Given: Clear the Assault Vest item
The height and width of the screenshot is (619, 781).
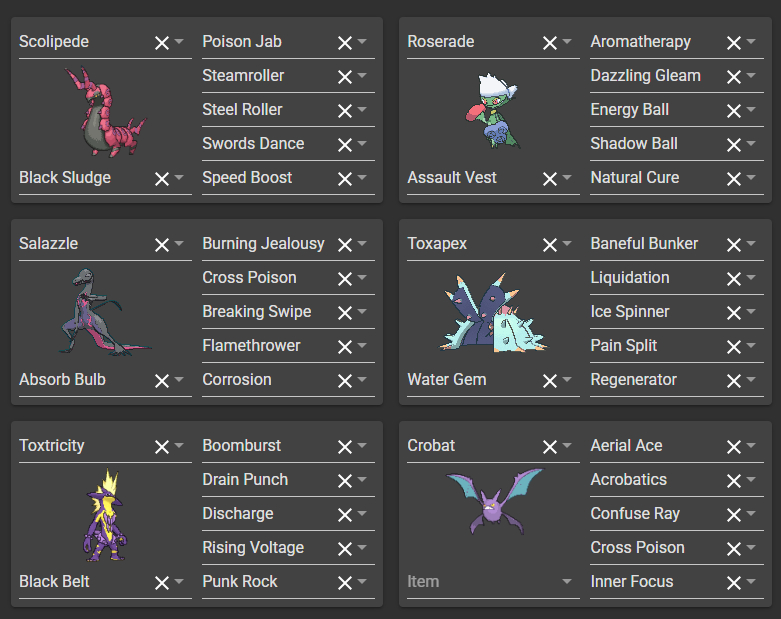Looking at the screenshot, I should pyautogui.click(x=549, y=178).
